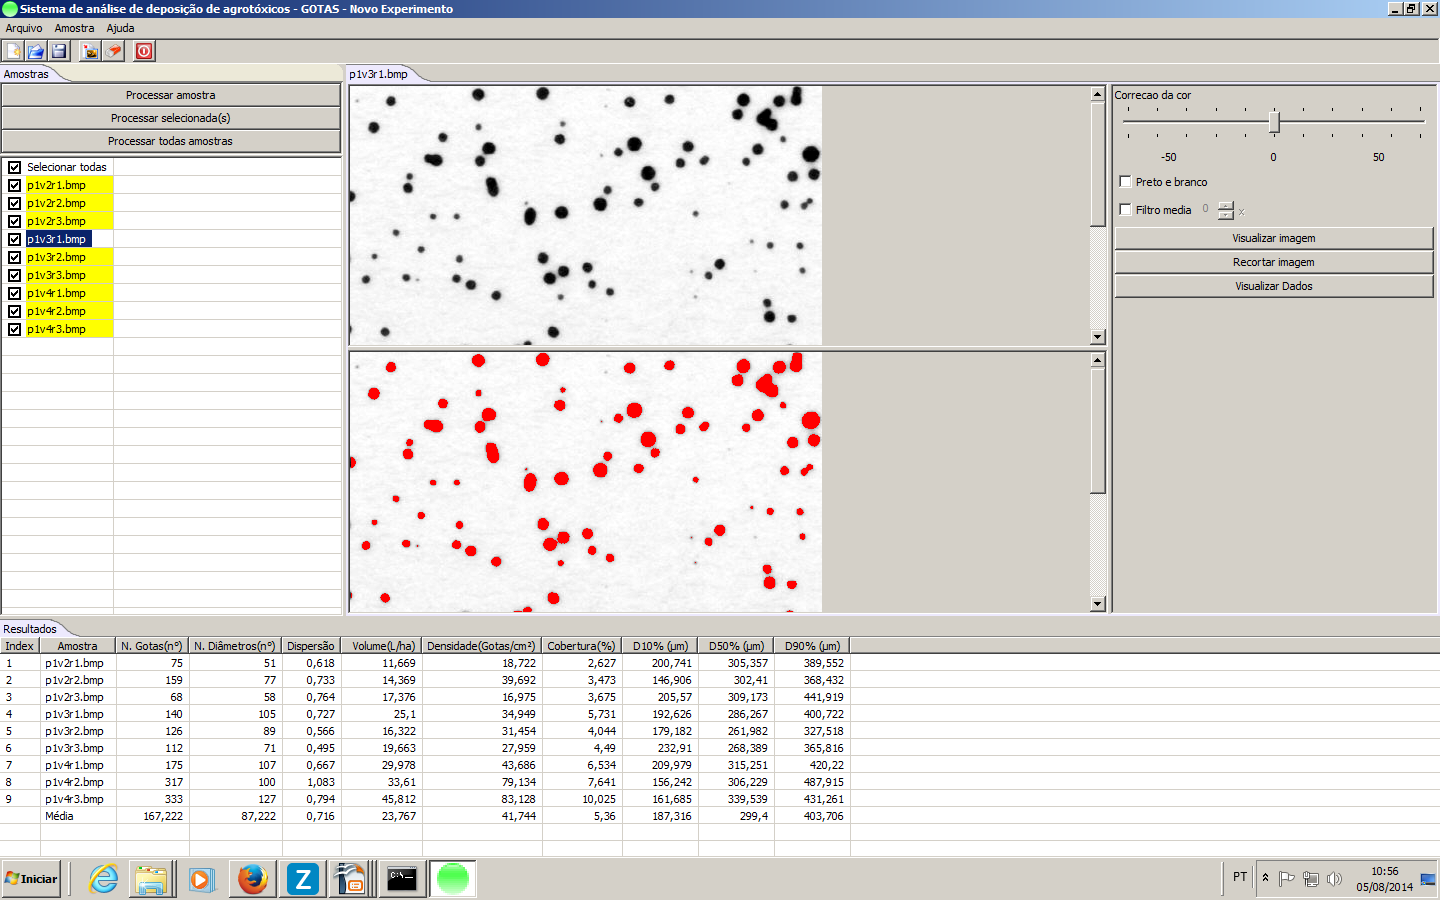The image size is (1440, 900).
Task: Click the red power exit toolbar icon
Action: (x=144, y=51)
